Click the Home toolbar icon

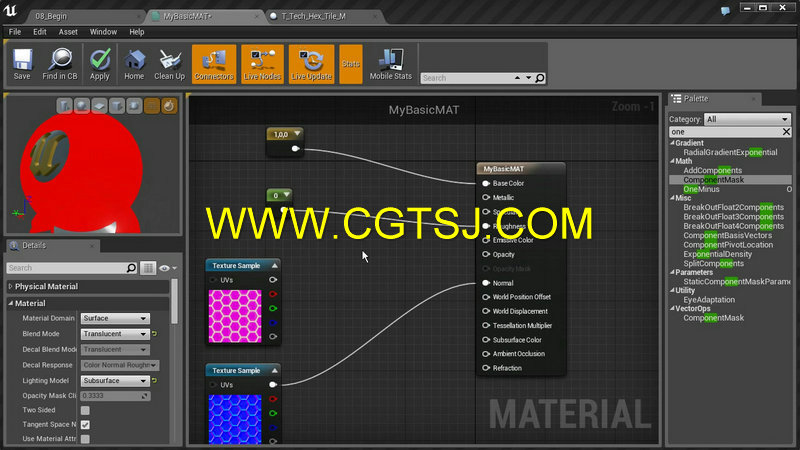[134, 64]
